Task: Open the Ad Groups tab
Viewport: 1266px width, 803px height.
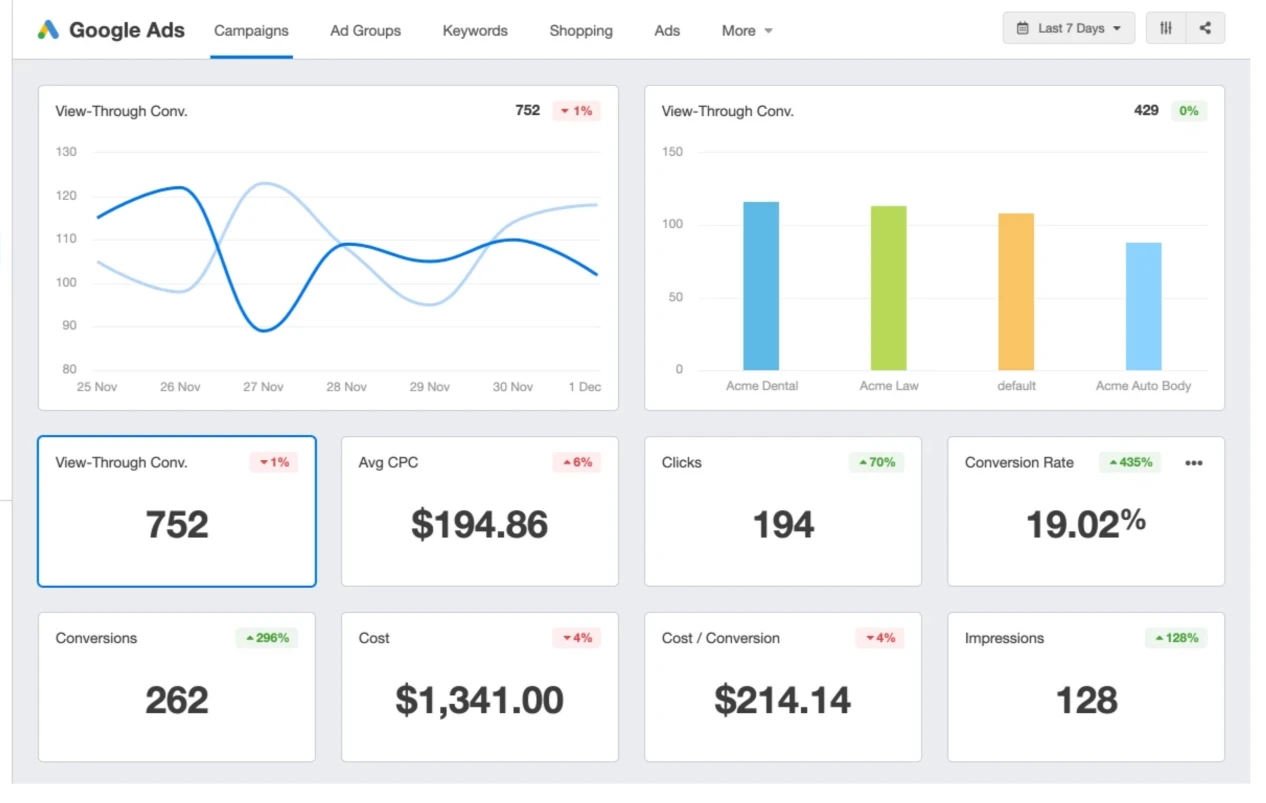Action: pos(365,31)
